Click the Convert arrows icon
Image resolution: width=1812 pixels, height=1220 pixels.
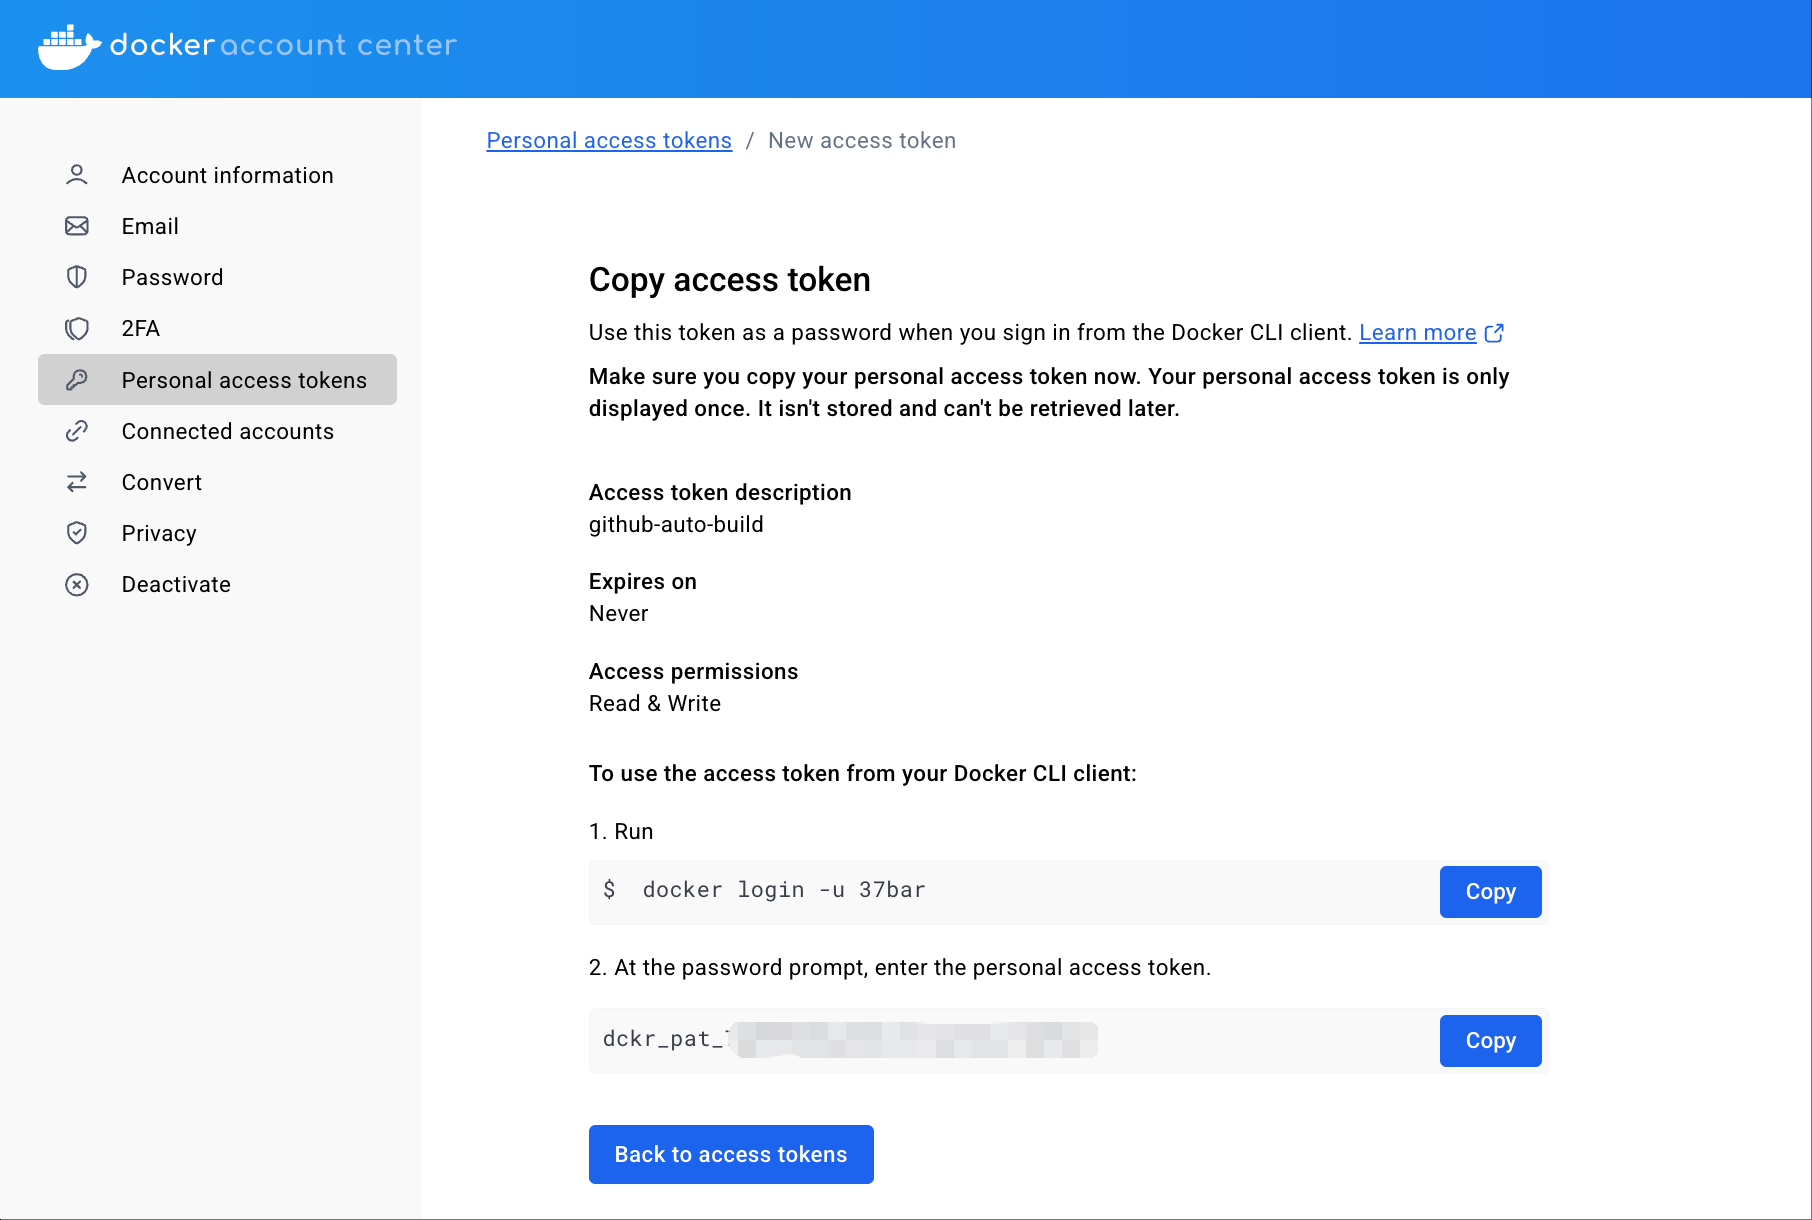tap(77, 482)
